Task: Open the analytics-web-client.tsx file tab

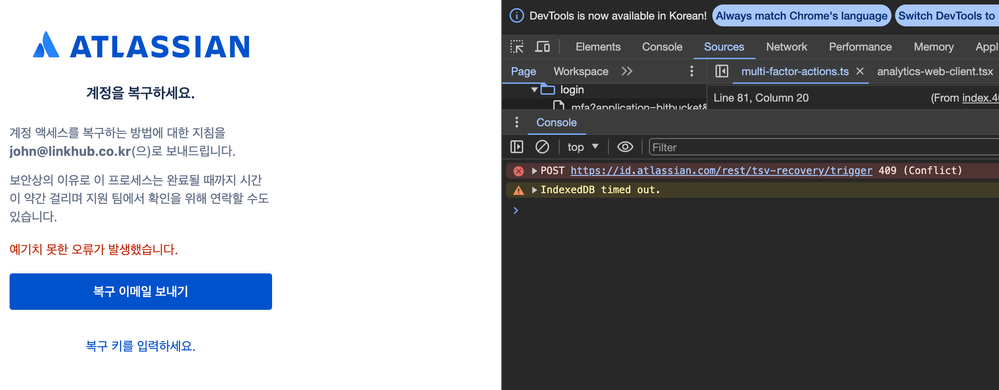Action: (x=935, y=71)
